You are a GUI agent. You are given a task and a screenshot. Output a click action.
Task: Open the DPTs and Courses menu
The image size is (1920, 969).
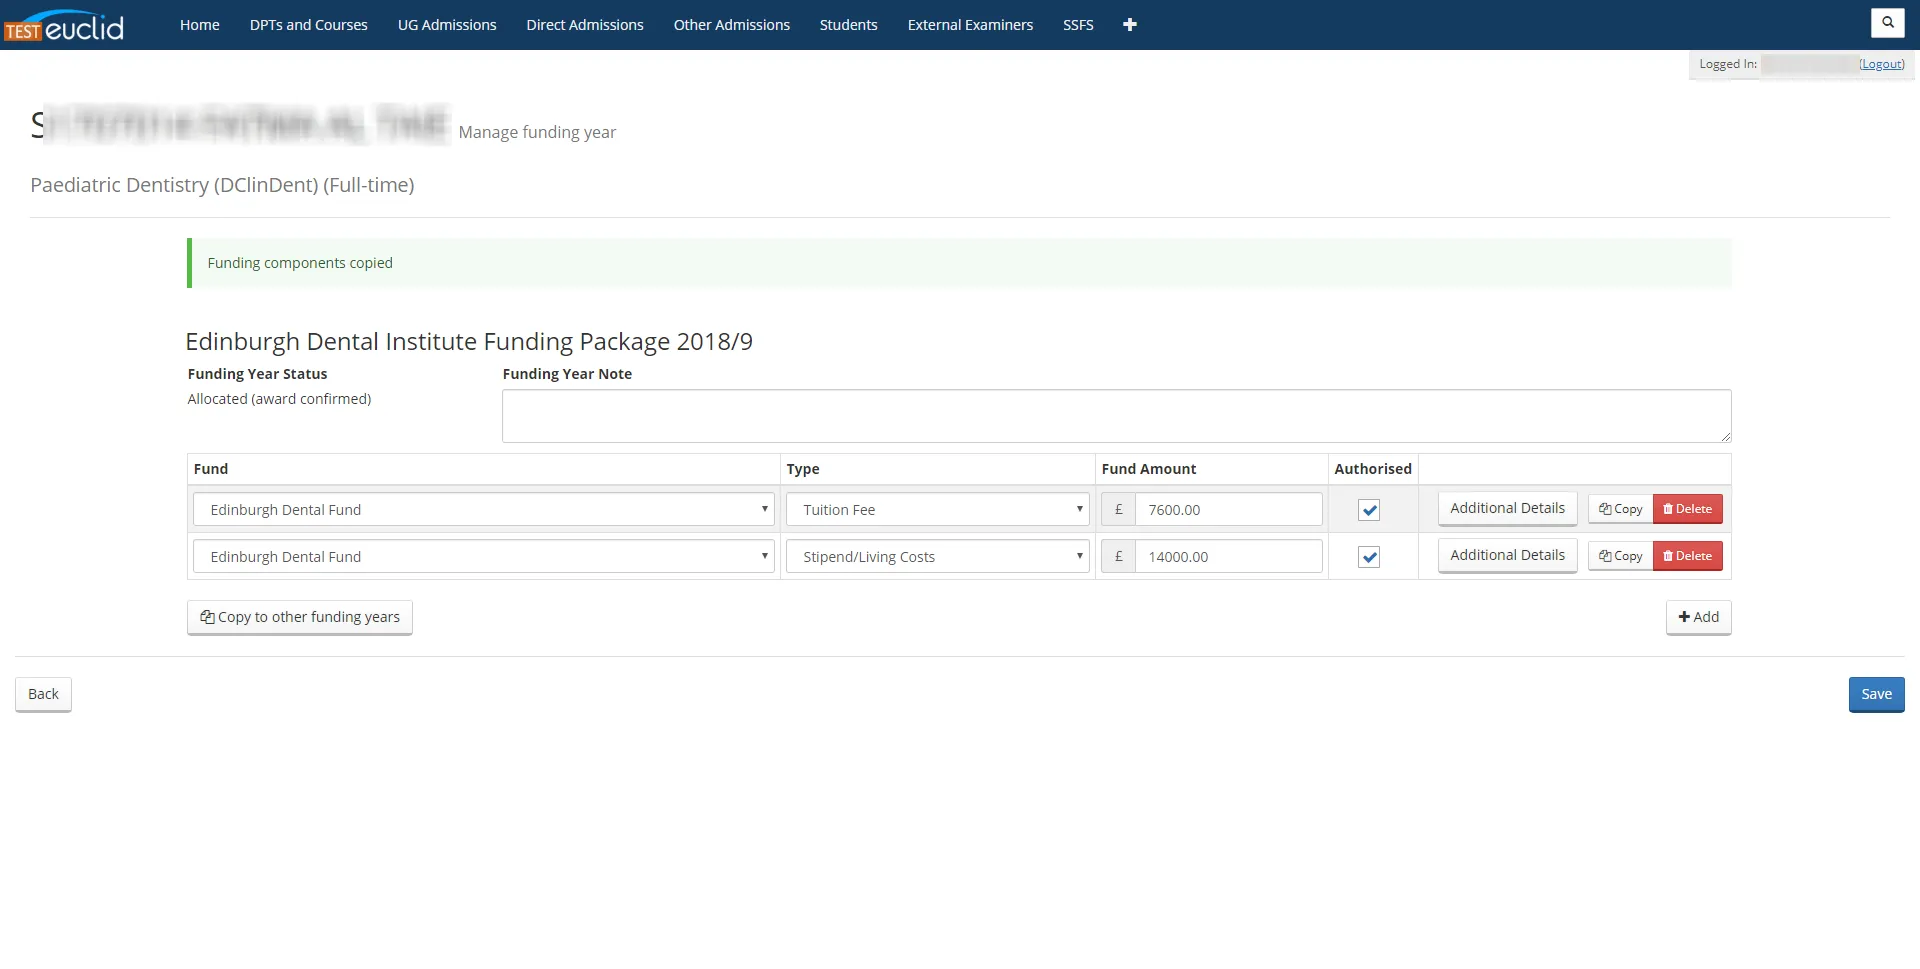[308, 25]
